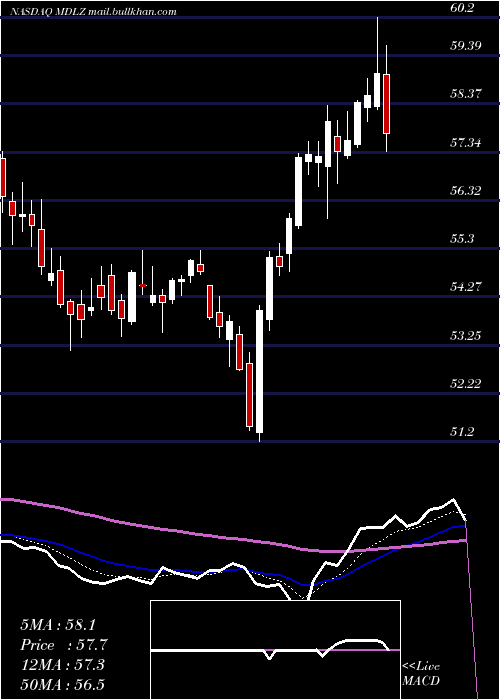Click the 59.39 price axis label

[x=466, y=46]
